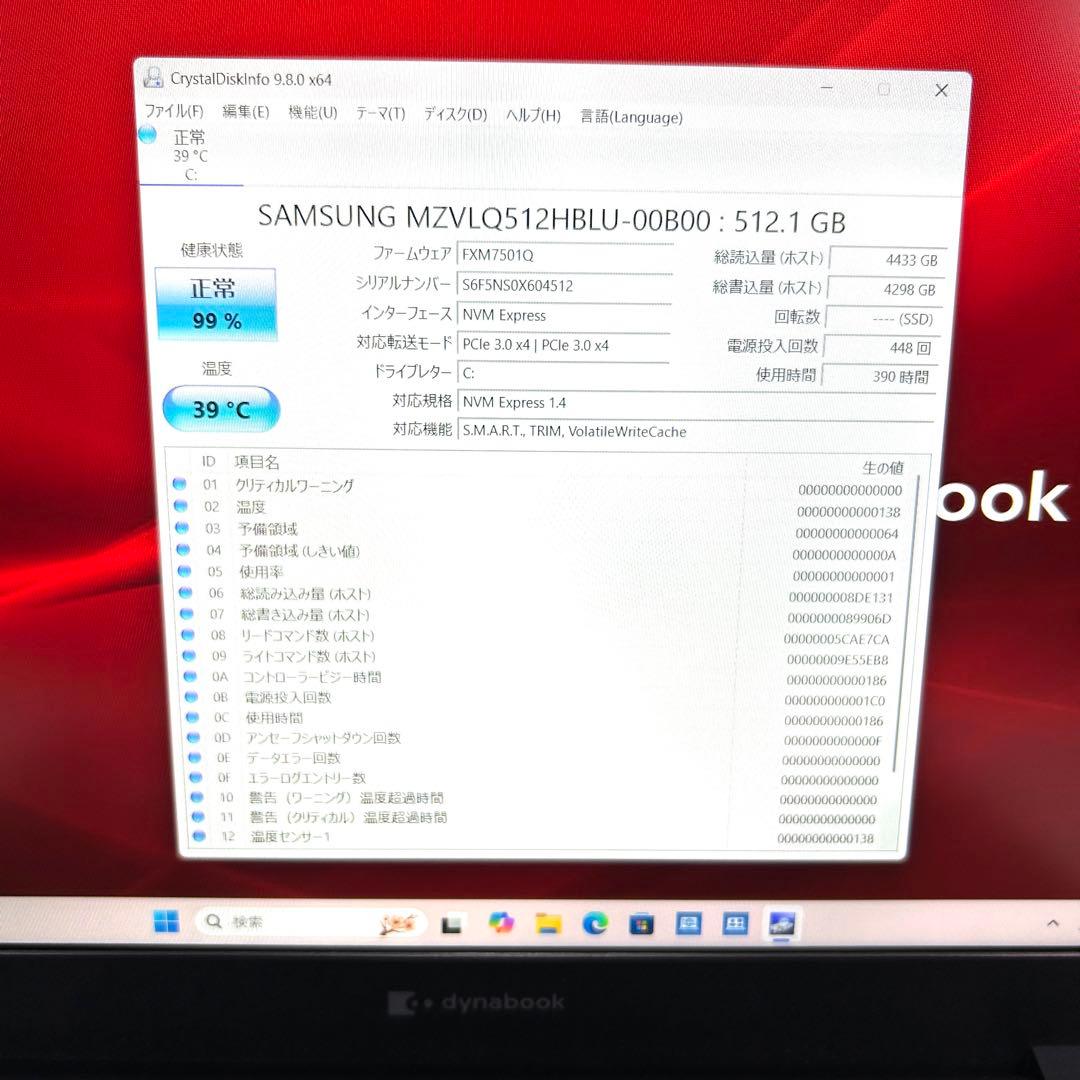Click status icon for 0E データエラー回数
Image resolution: width=1080 pixels, height=1080 pixels.
195,757
